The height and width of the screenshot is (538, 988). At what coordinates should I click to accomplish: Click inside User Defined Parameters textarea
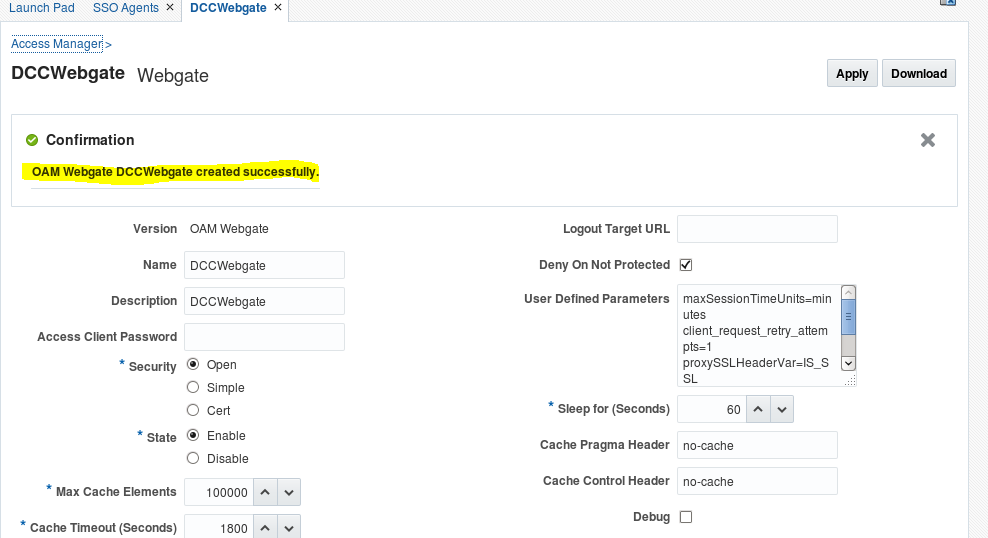pyautogui.click(x=759, y=336)
